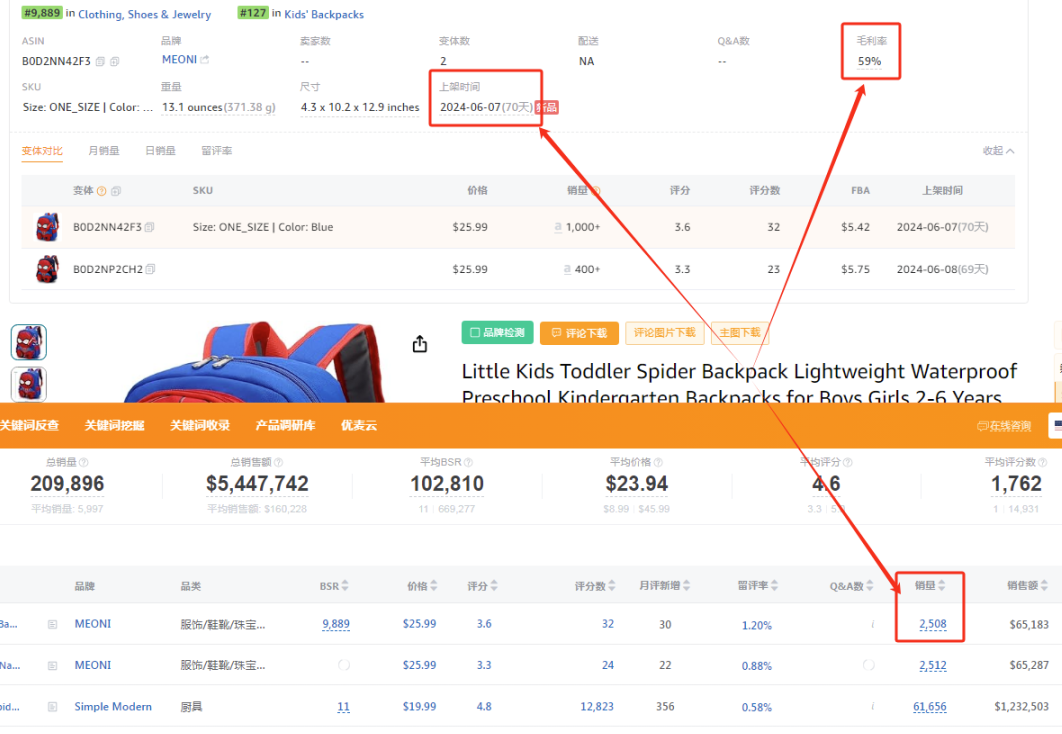Select the blue backpack thumbnail in the B0D2NN42F3 row
This screenshot has height=734, width=1062.
pos(47,227)
